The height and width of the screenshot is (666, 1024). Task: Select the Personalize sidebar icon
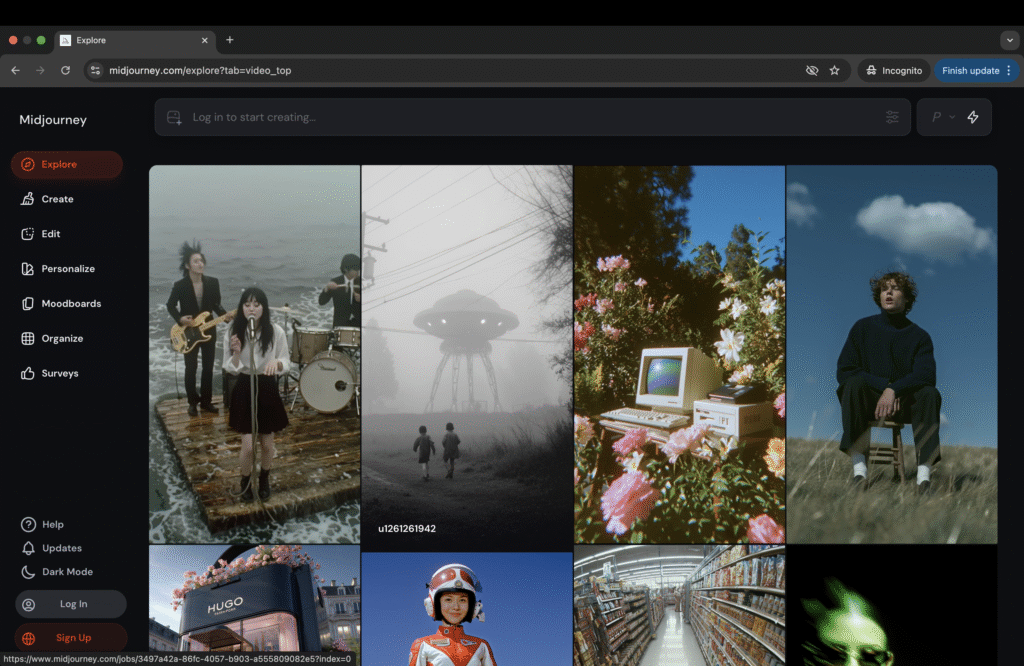[x=28, y=269]
